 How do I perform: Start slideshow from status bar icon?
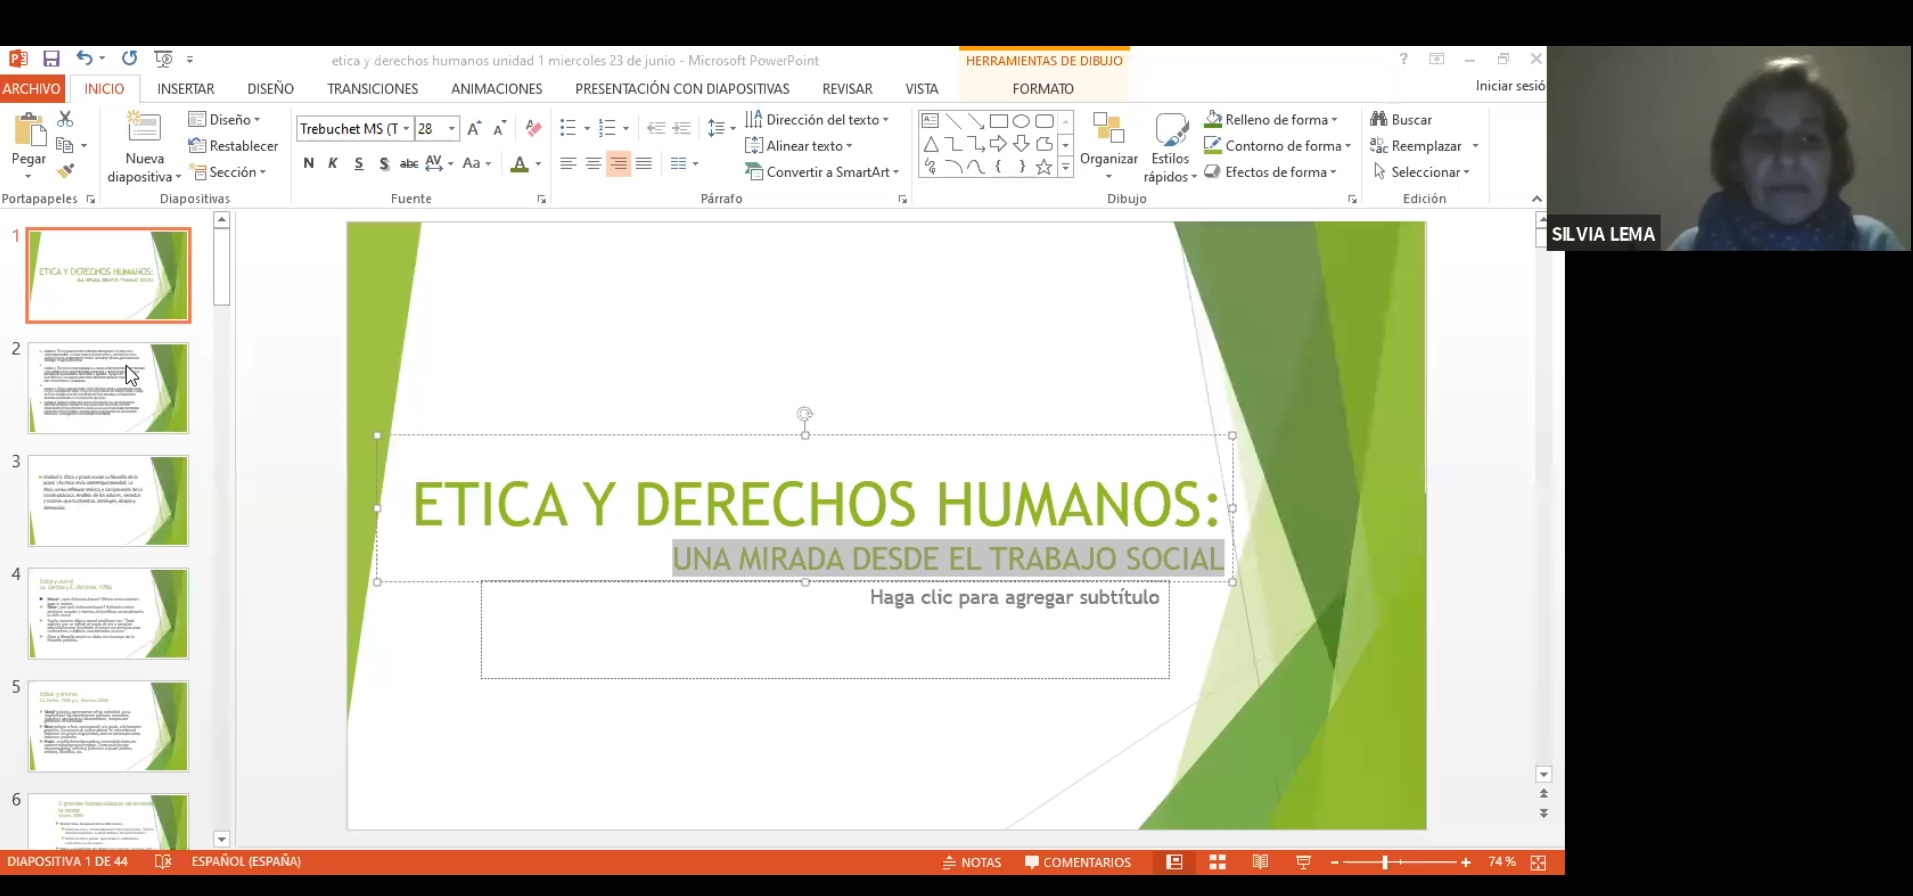[1303, 862]
